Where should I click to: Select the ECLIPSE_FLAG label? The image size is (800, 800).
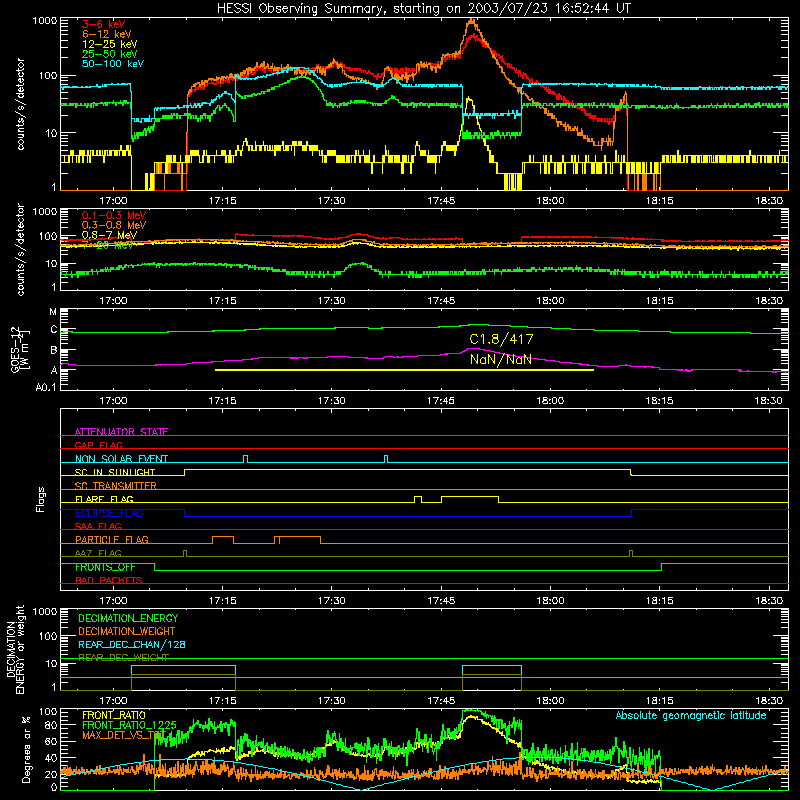109,513
